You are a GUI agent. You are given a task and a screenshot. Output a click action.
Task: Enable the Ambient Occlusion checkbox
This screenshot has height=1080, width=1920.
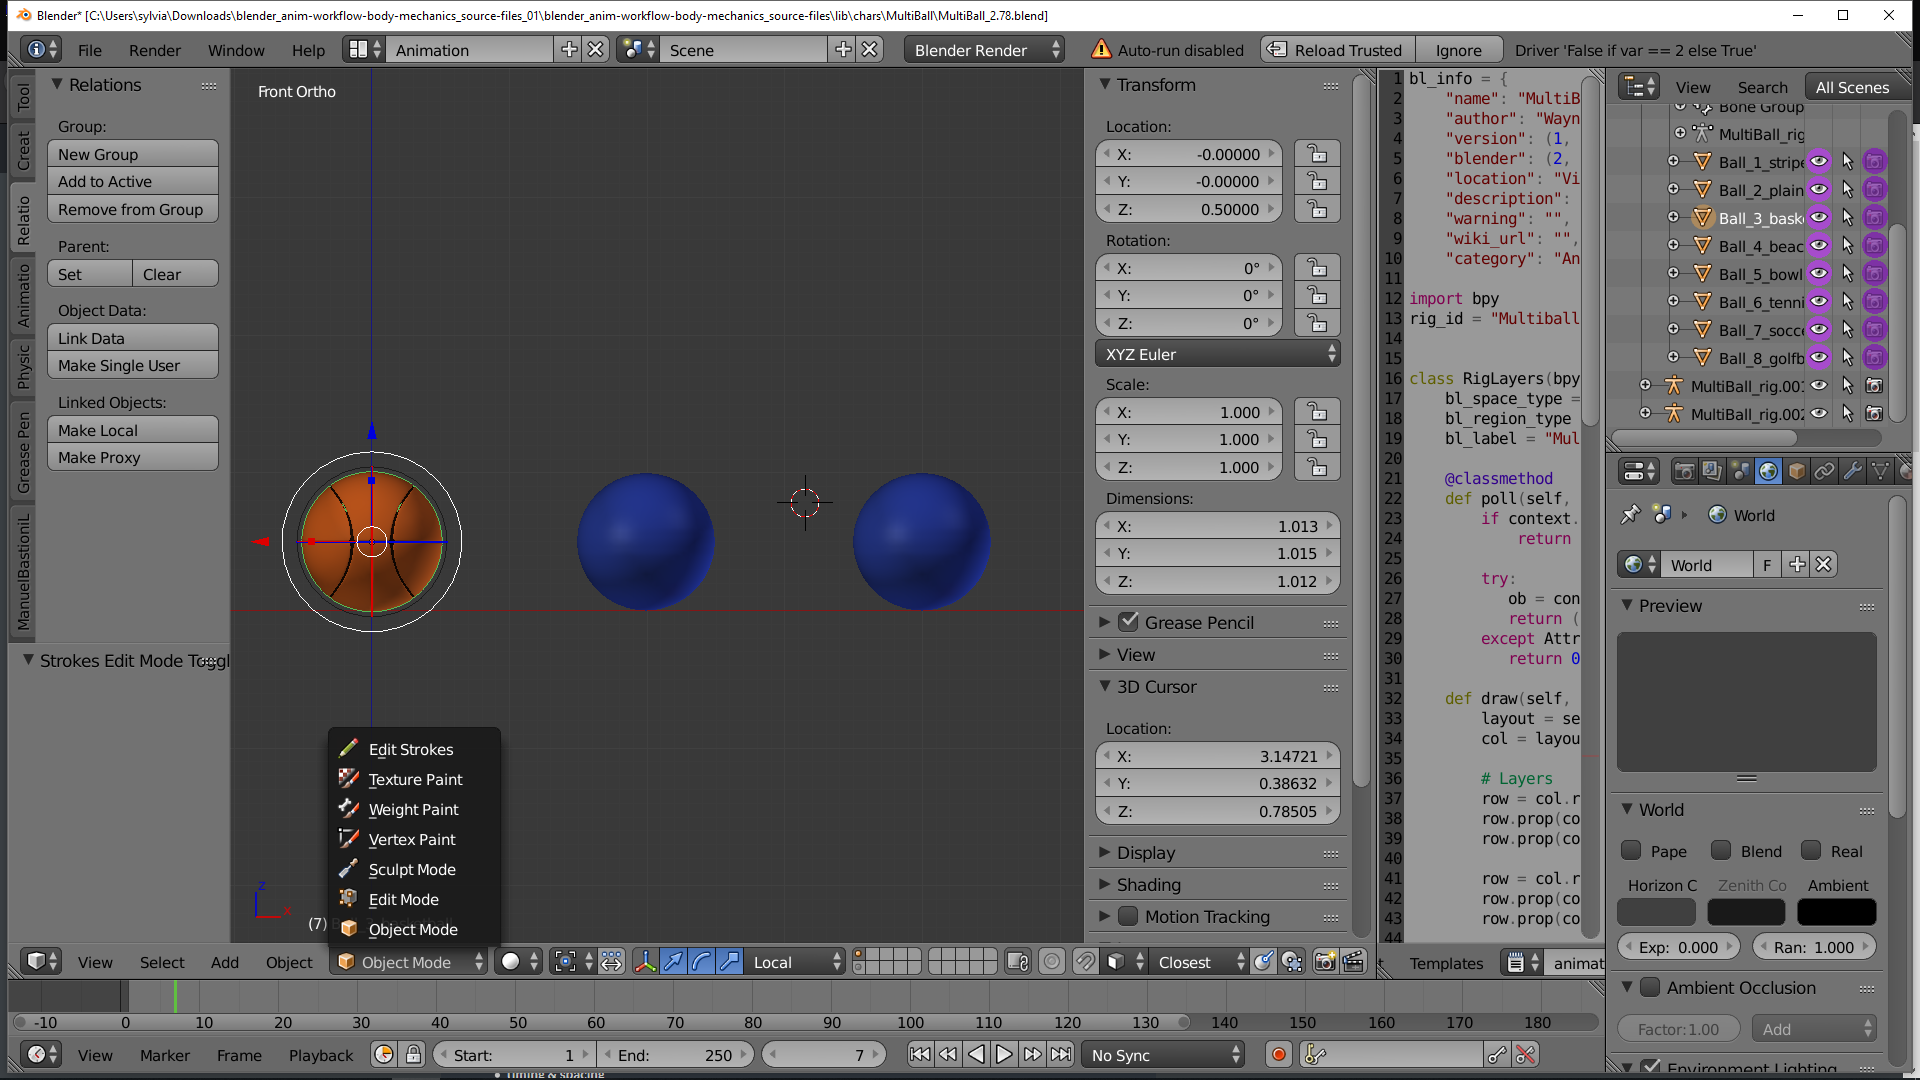click(x=1650, y=988)
